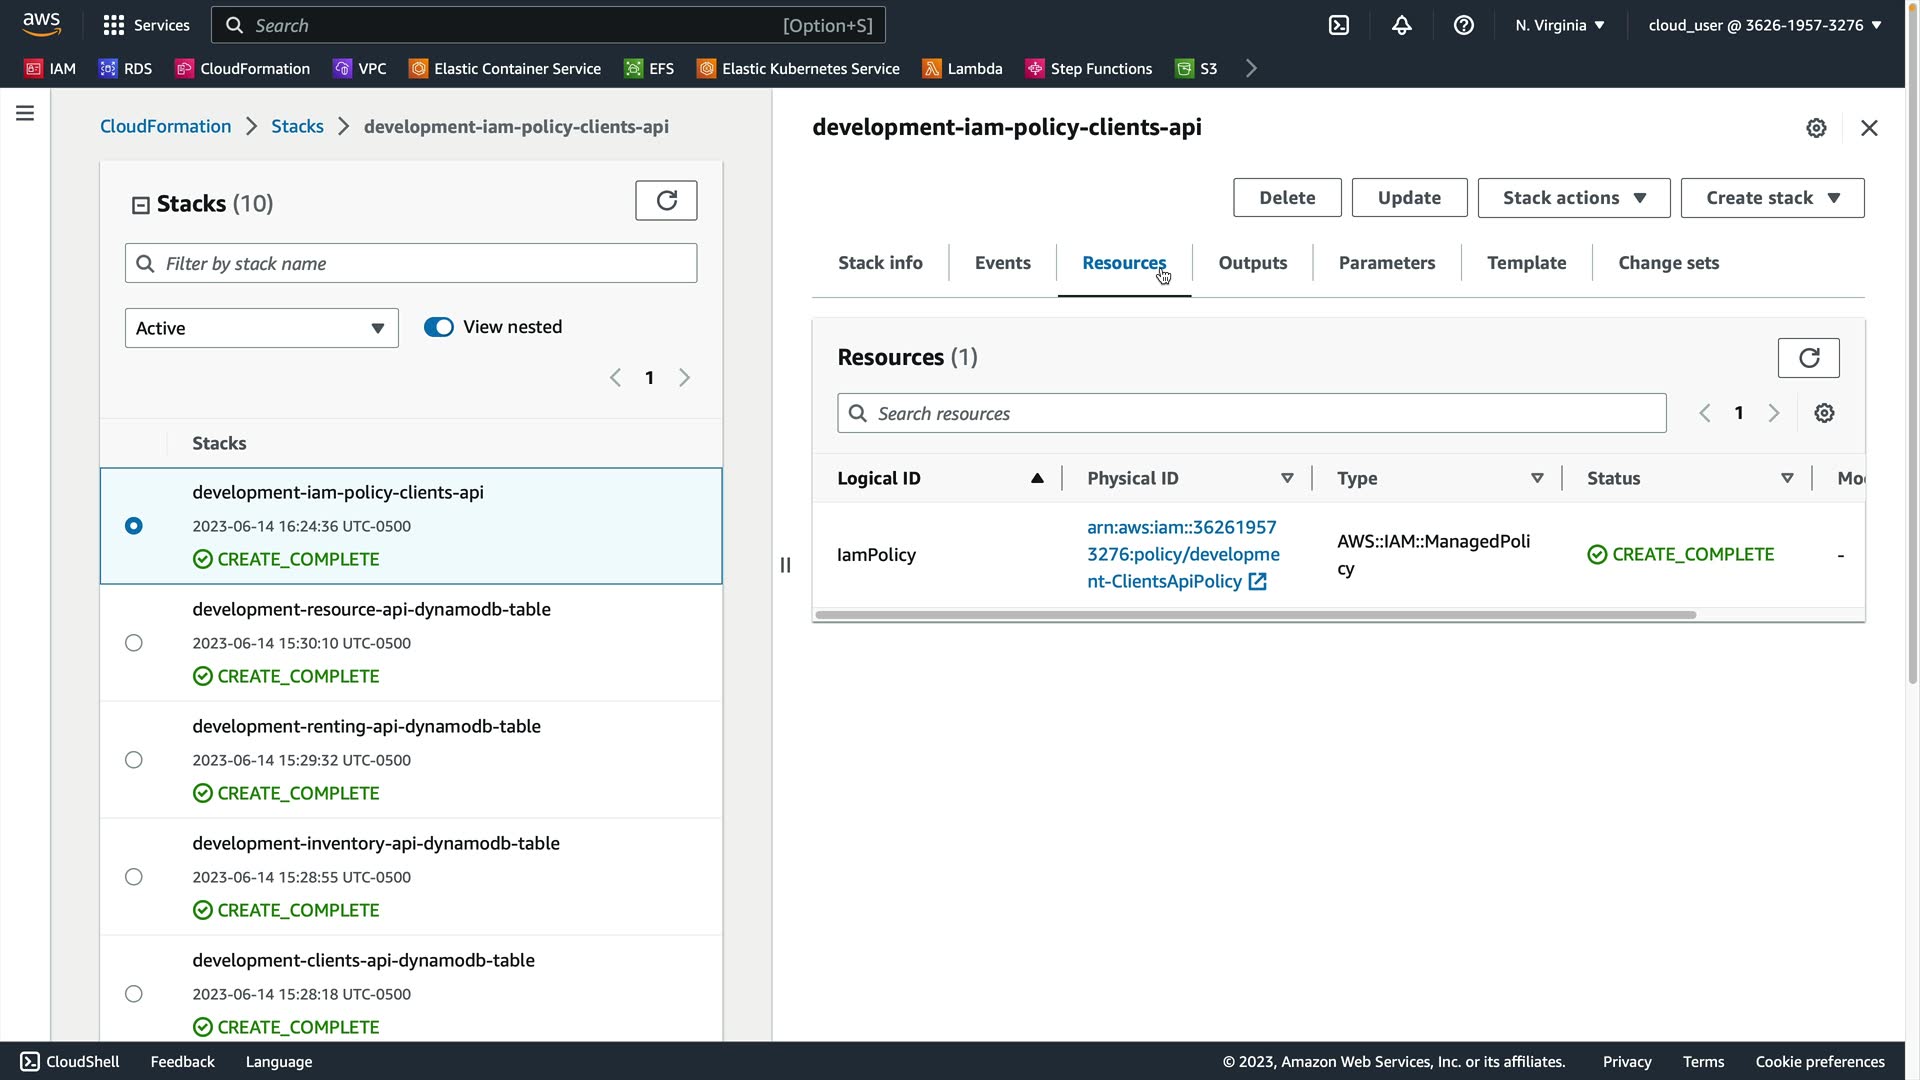The height and width of the screenshot is (1080, 1920).
Task: Select development-inventory-api-dynamodb-table stack radio button
Action: tap(134, 877)
